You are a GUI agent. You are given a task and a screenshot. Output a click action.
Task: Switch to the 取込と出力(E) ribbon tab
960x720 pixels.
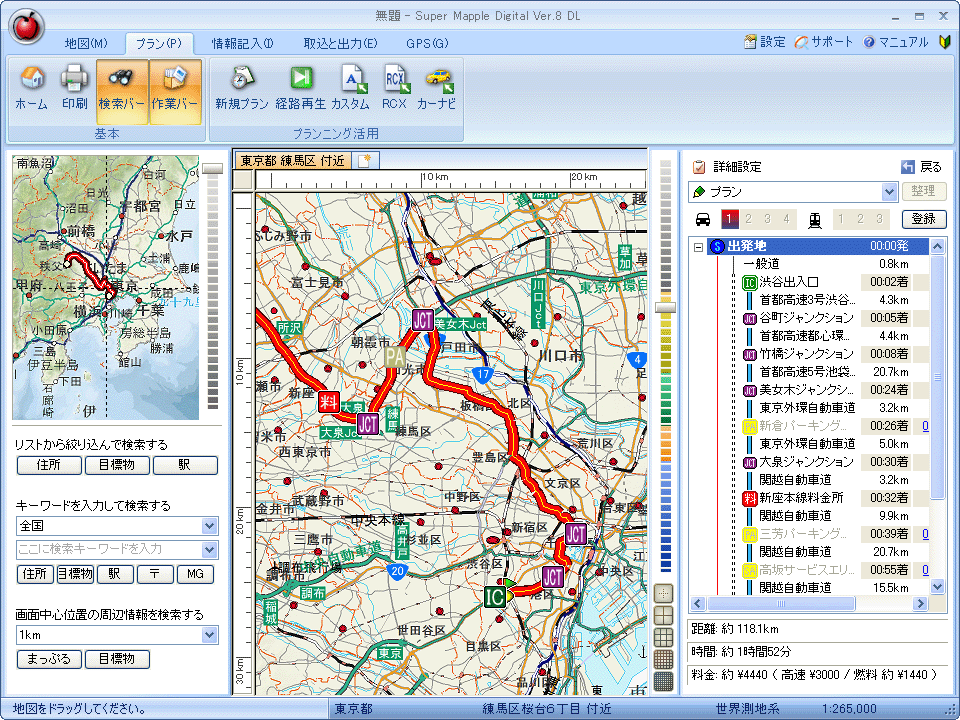point(340,43)
